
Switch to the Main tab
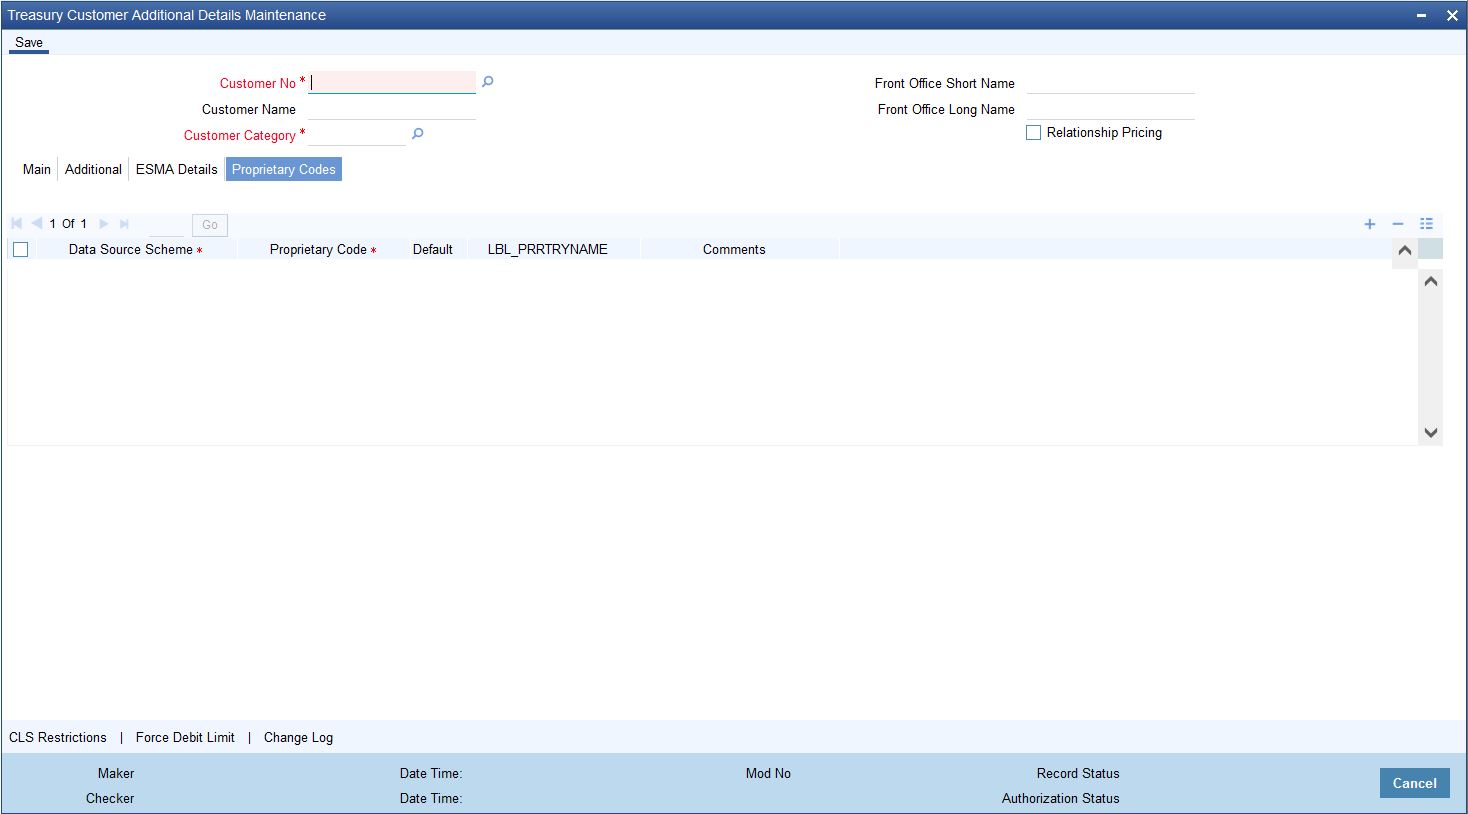(x=37, y=169)
